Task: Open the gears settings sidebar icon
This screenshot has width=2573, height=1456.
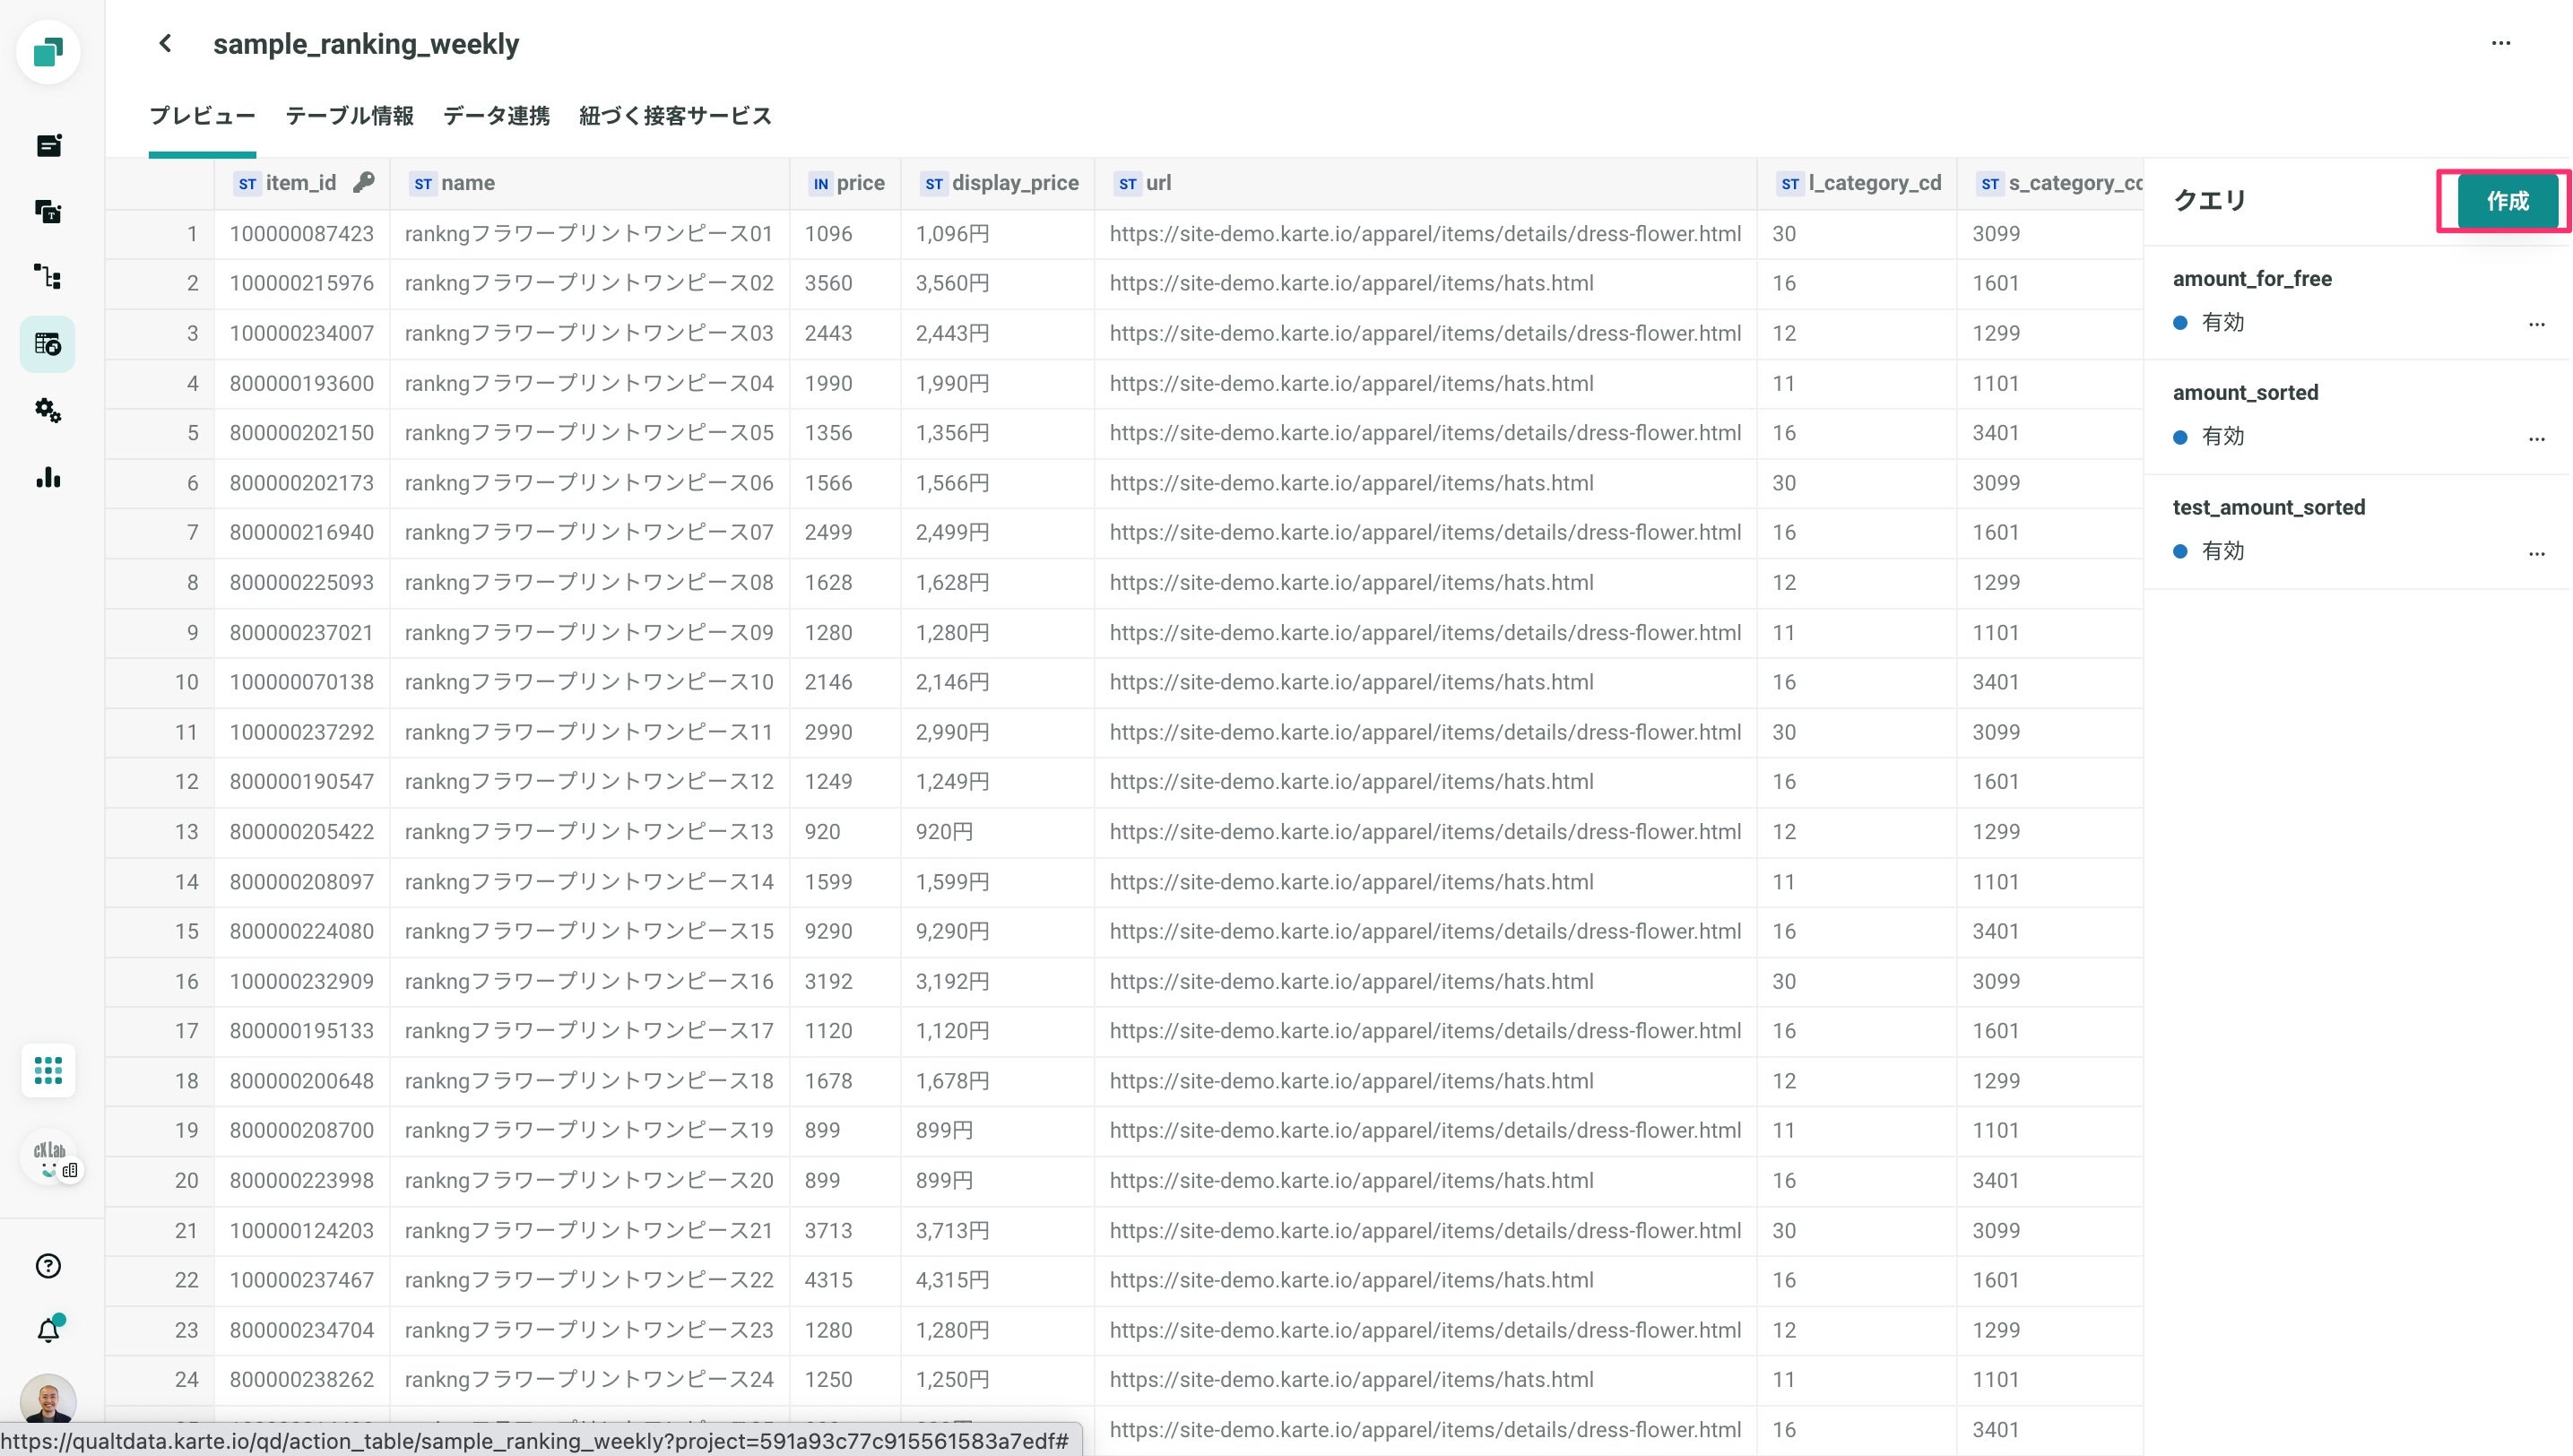Action: pyautogui.click(x=48, y=410)
